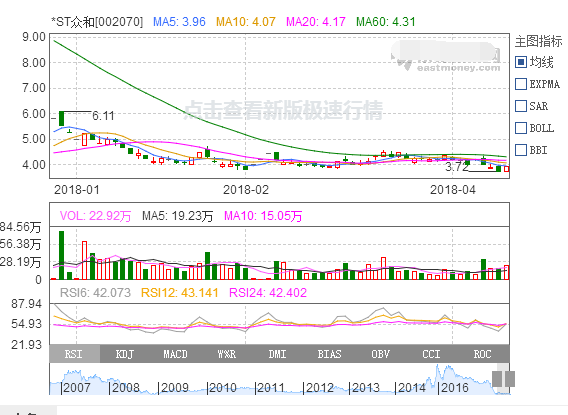Click the *ST众和[002070] stock title
568x415 pixels.
(x=97, y=22)
